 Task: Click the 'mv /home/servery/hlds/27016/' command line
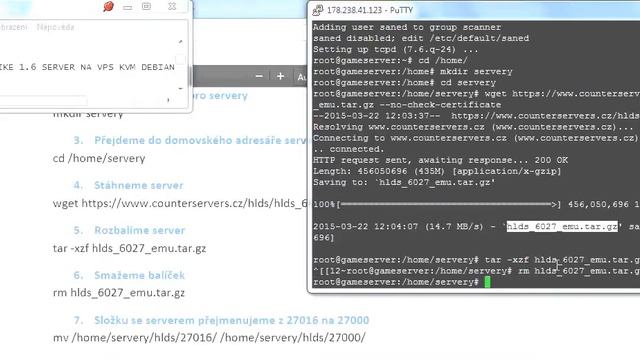tap(209, 338)
